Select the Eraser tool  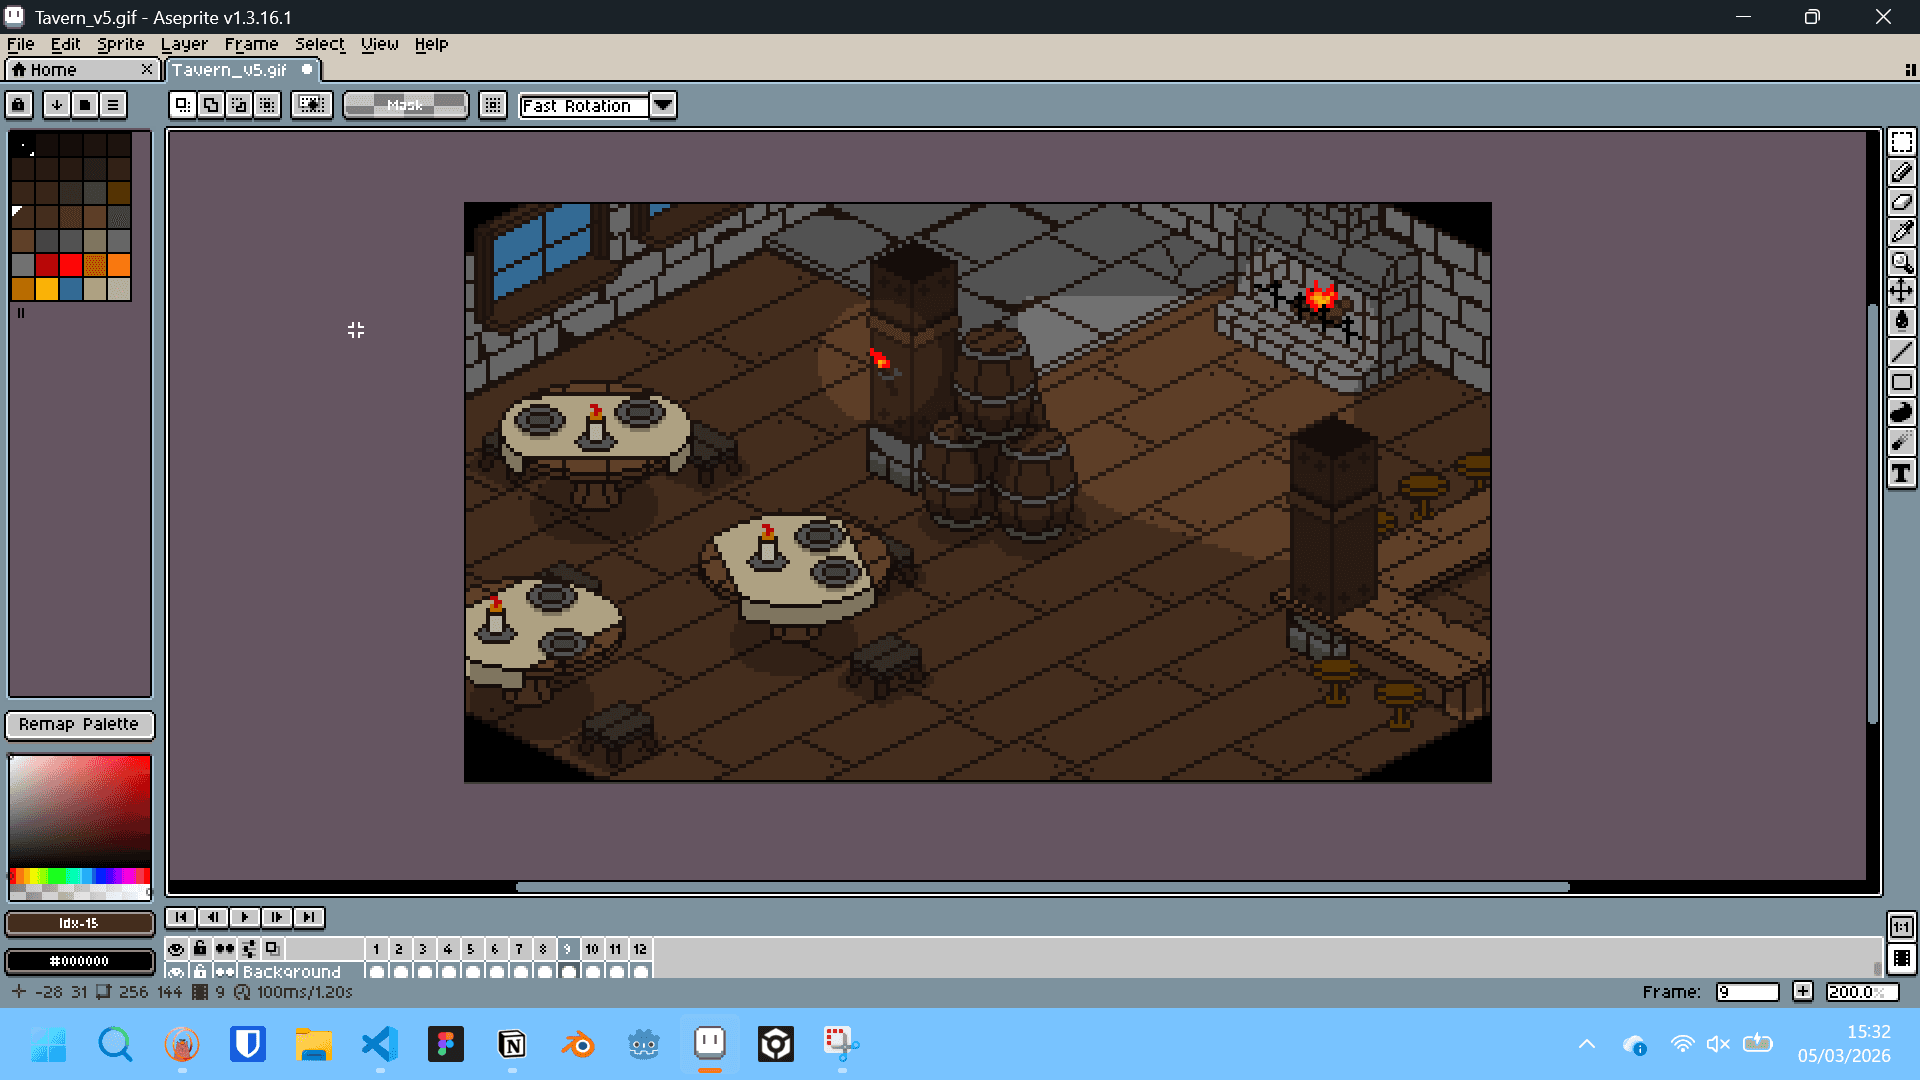[x=1901, y=202]
